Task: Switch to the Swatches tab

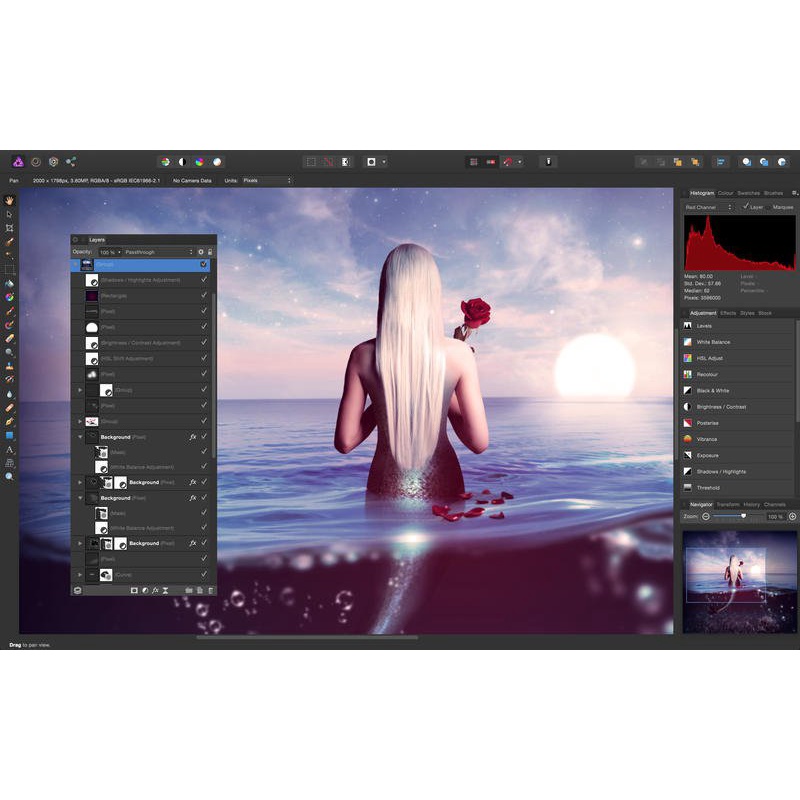Action: [749, 193]
